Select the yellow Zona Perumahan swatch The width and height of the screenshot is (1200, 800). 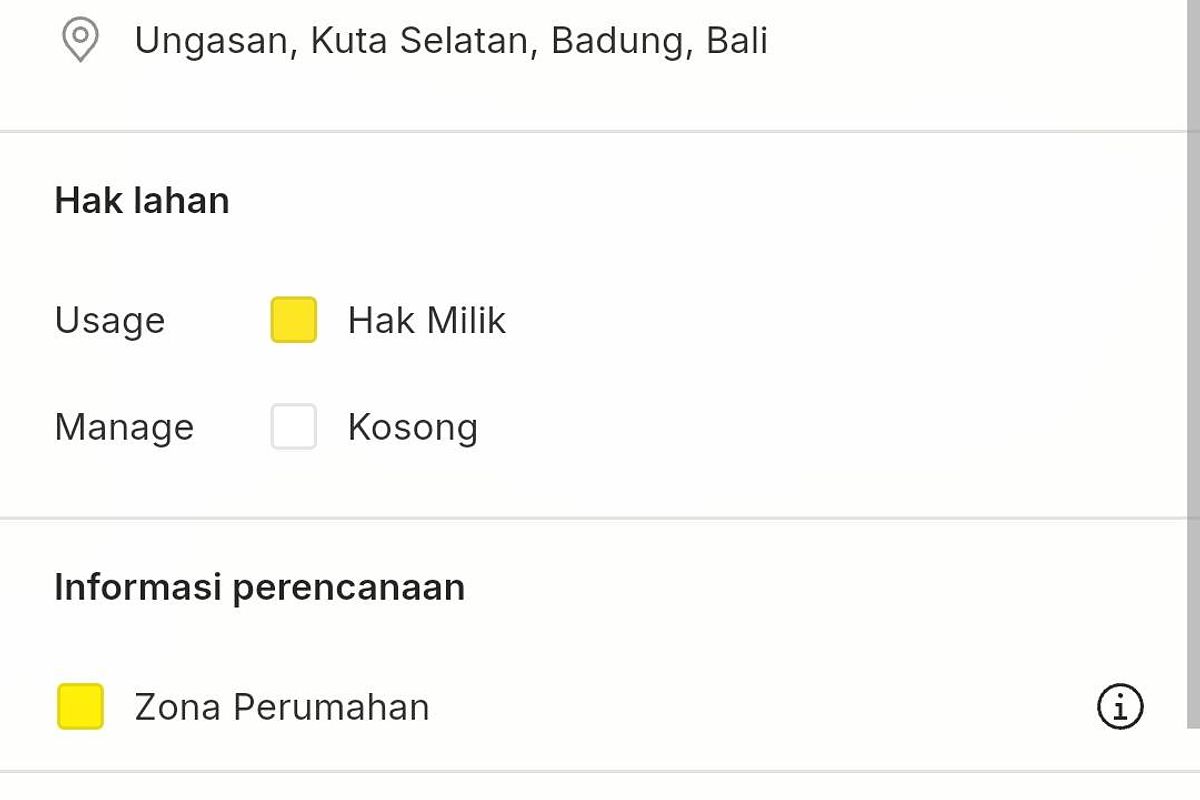coord(80,707)
